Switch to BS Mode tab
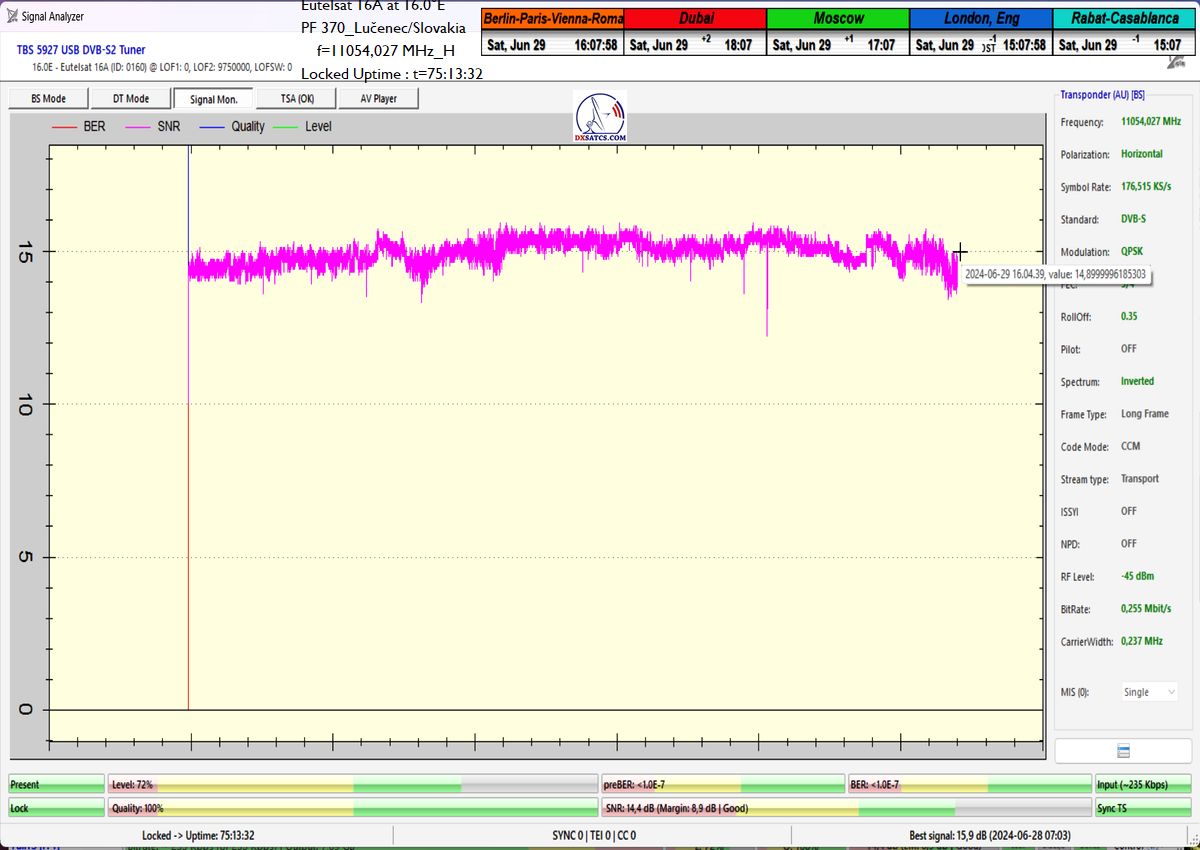This screenshot has width=1200, height=850. pyautogui.click(x=48, y=99)
